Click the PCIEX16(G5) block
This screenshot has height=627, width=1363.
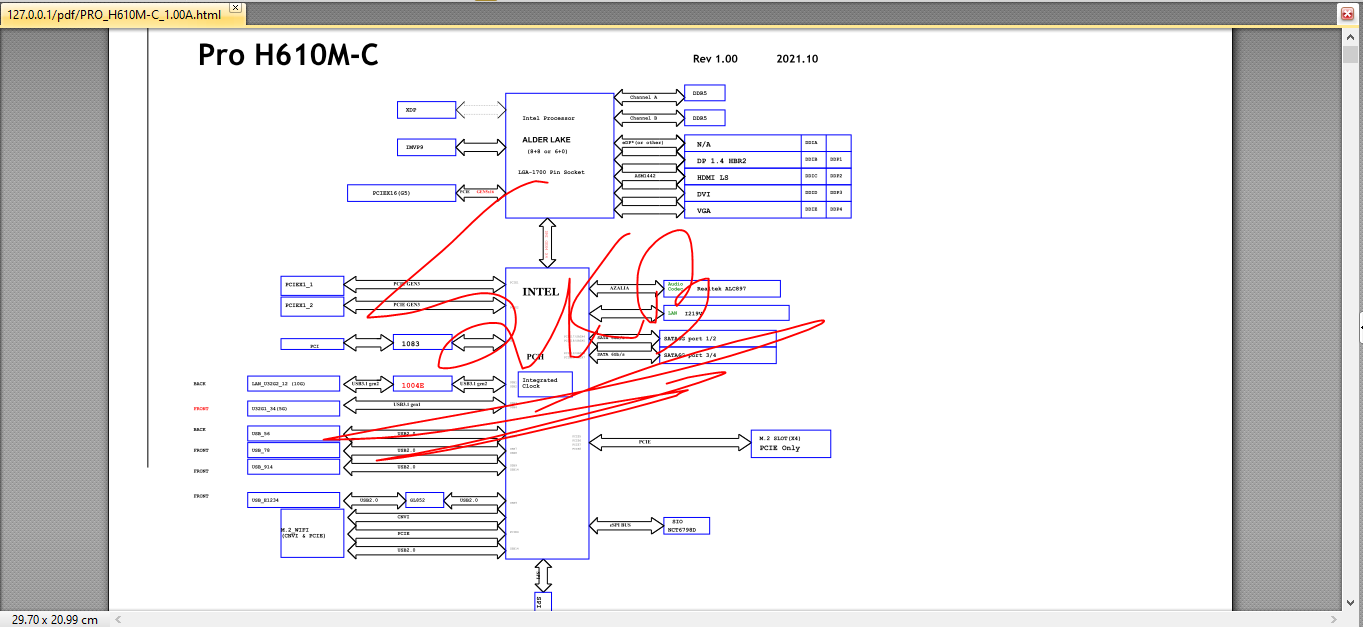(401, 193)
